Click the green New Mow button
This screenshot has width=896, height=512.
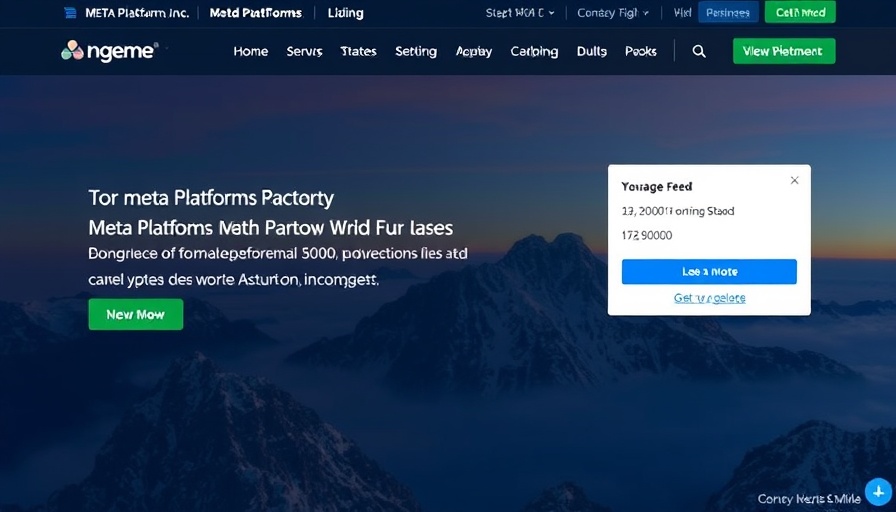(x=135, y=314)
